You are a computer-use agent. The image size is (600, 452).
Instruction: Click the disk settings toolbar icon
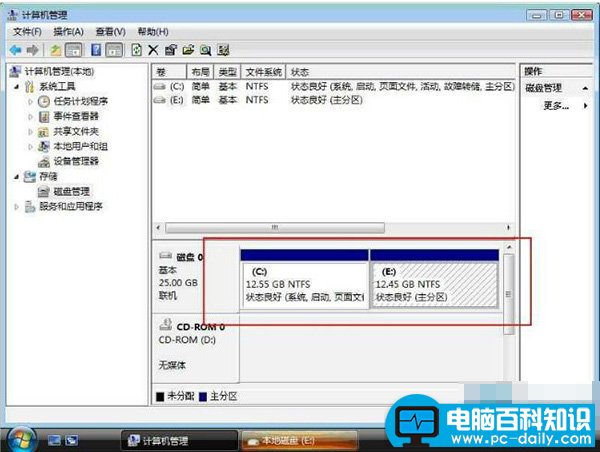pos(223,50)
